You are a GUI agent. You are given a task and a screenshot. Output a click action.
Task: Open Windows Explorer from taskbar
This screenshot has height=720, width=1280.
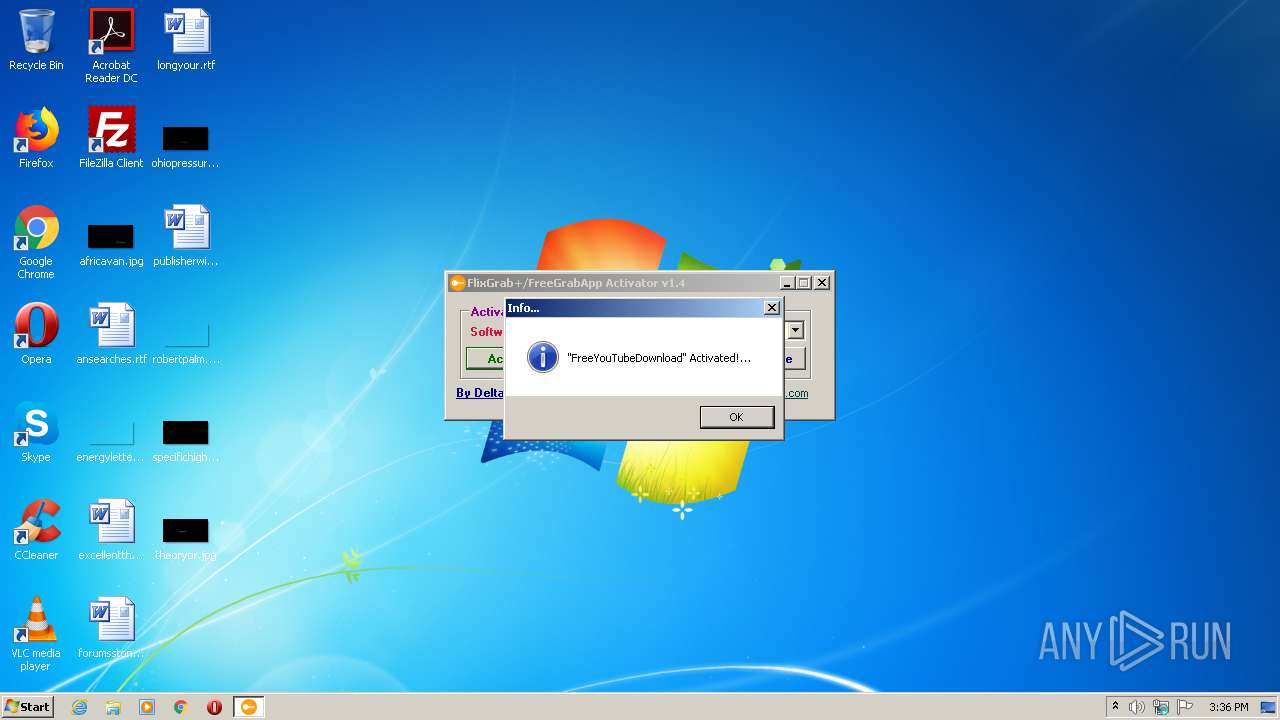(x=113, y=707)
